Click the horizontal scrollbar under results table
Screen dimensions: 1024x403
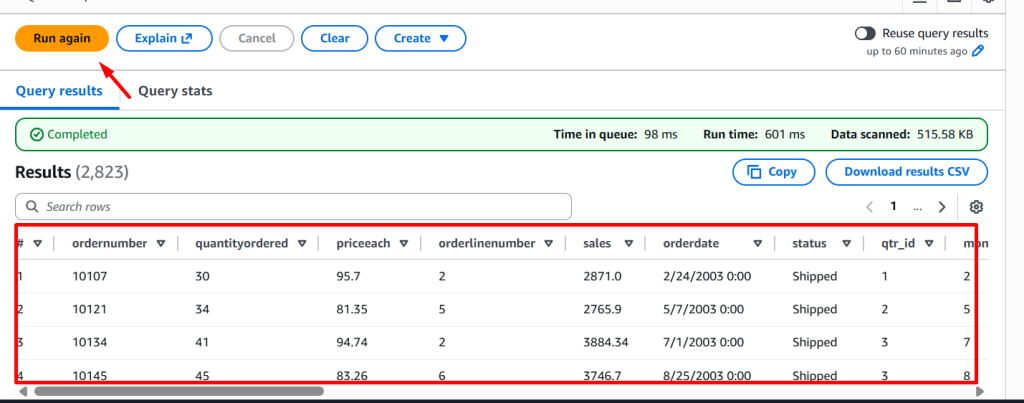point(178,392)
